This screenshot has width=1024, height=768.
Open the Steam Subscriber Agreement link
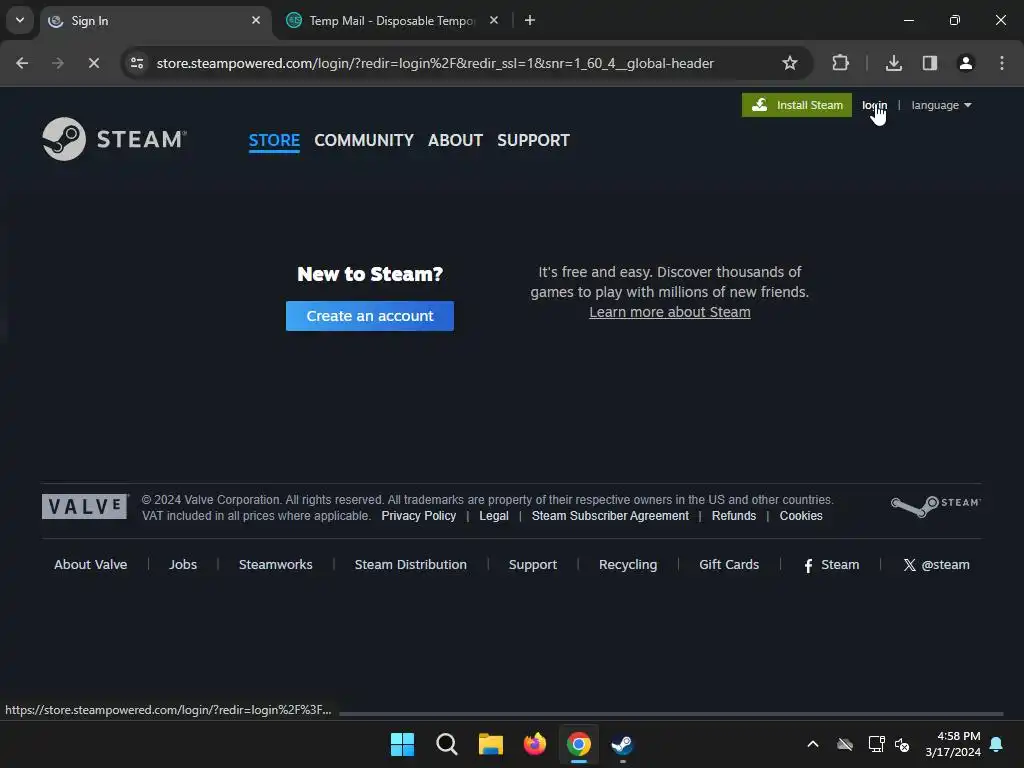click(x=610, y=516)
